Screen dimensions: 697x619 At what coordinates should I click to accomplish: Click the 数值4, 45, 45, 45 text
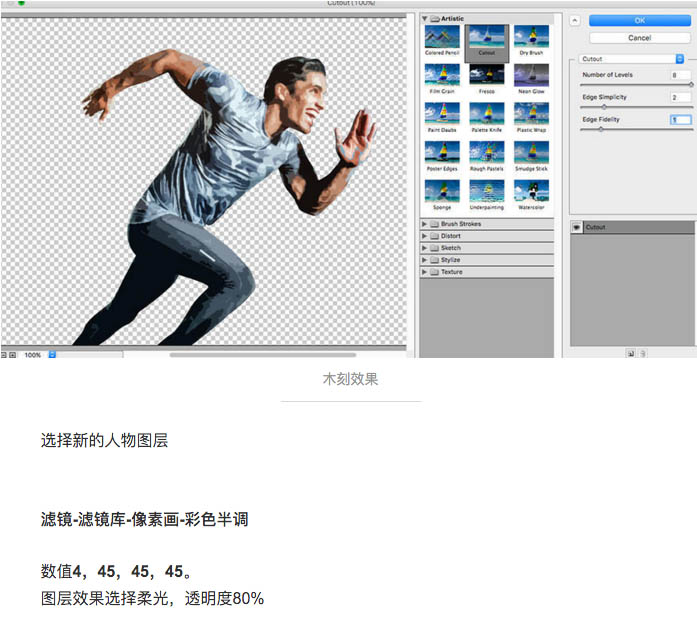point(116,571)
